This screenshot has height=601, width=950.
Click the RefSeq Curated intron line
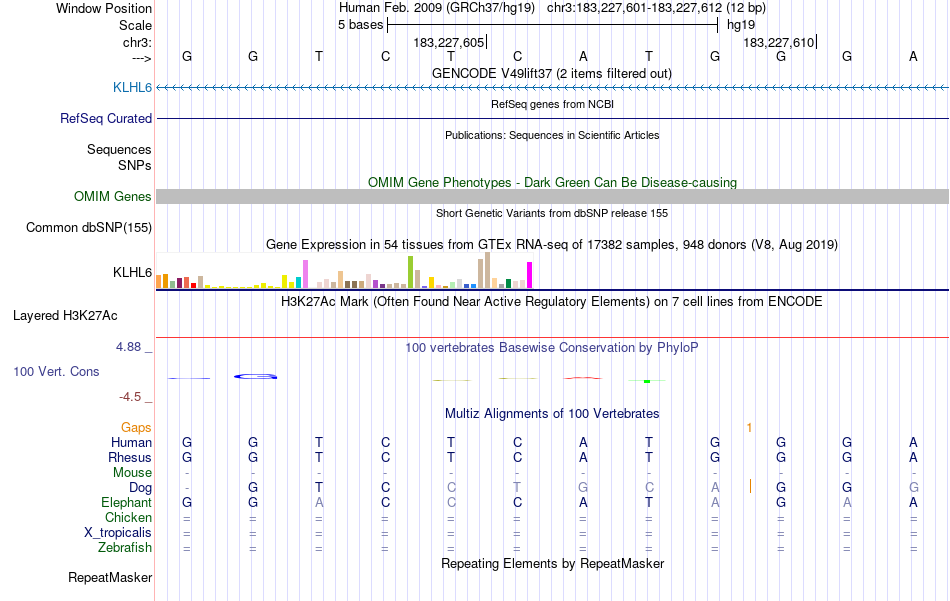[x=553, y=118]
